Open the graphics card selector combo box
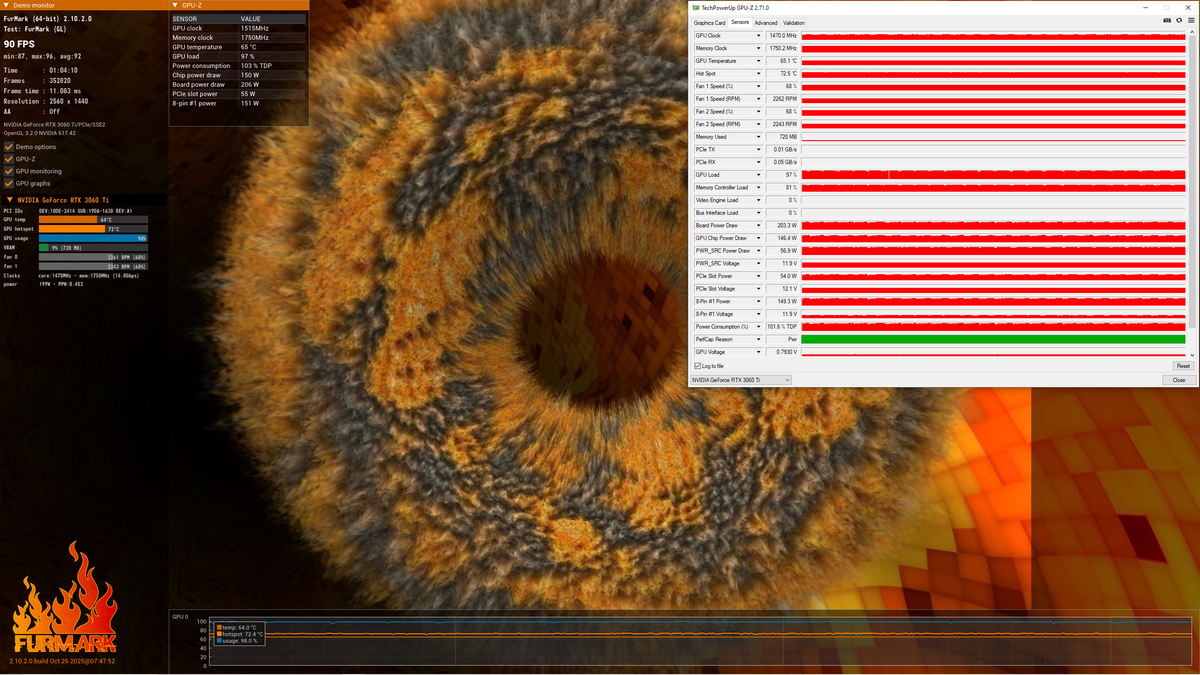This screenshot has height=675, width=1200. pyautogui.click(x=741, y=380)
